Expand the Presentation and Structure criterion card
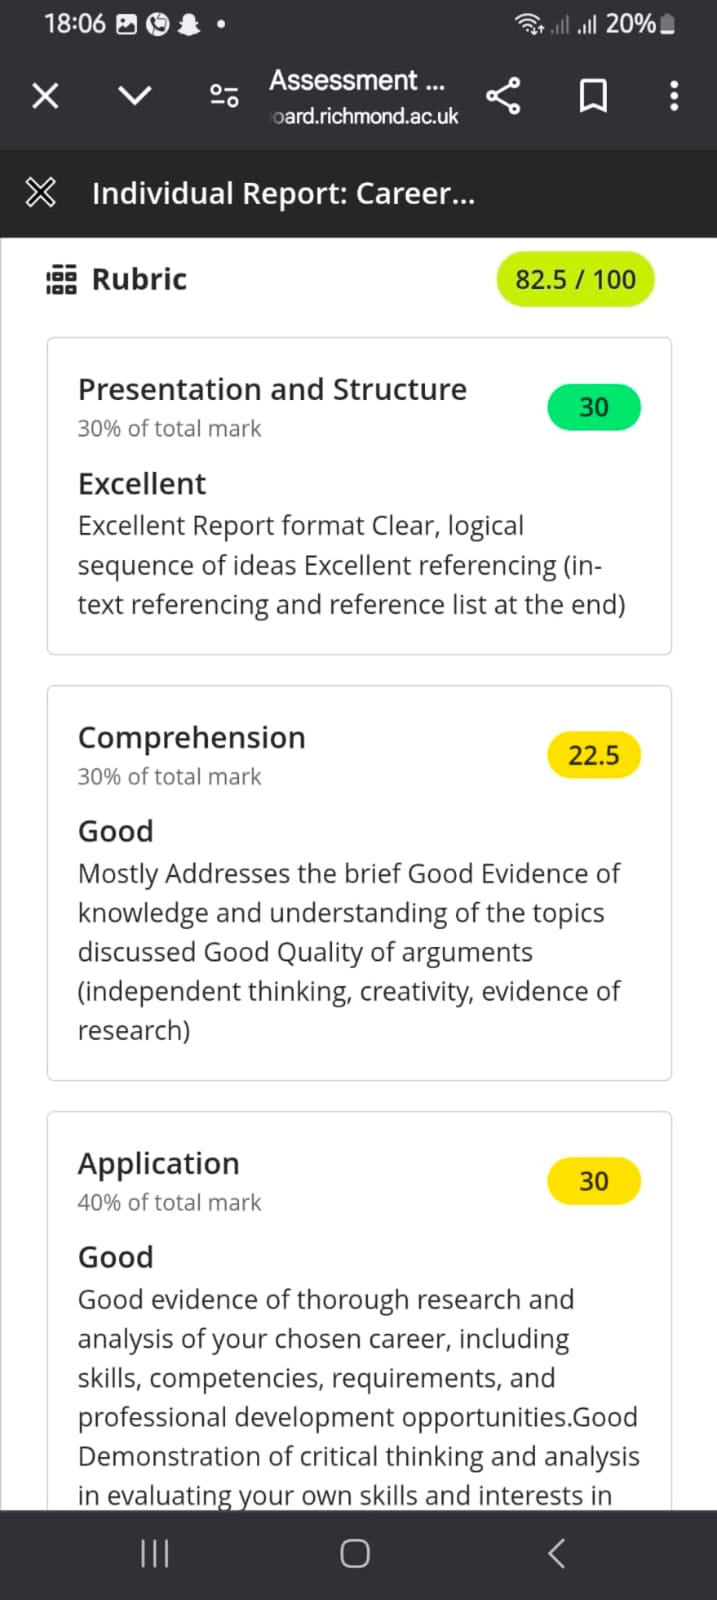The width and height of the screenshot is (717, 1600). (x=272, y=389)
